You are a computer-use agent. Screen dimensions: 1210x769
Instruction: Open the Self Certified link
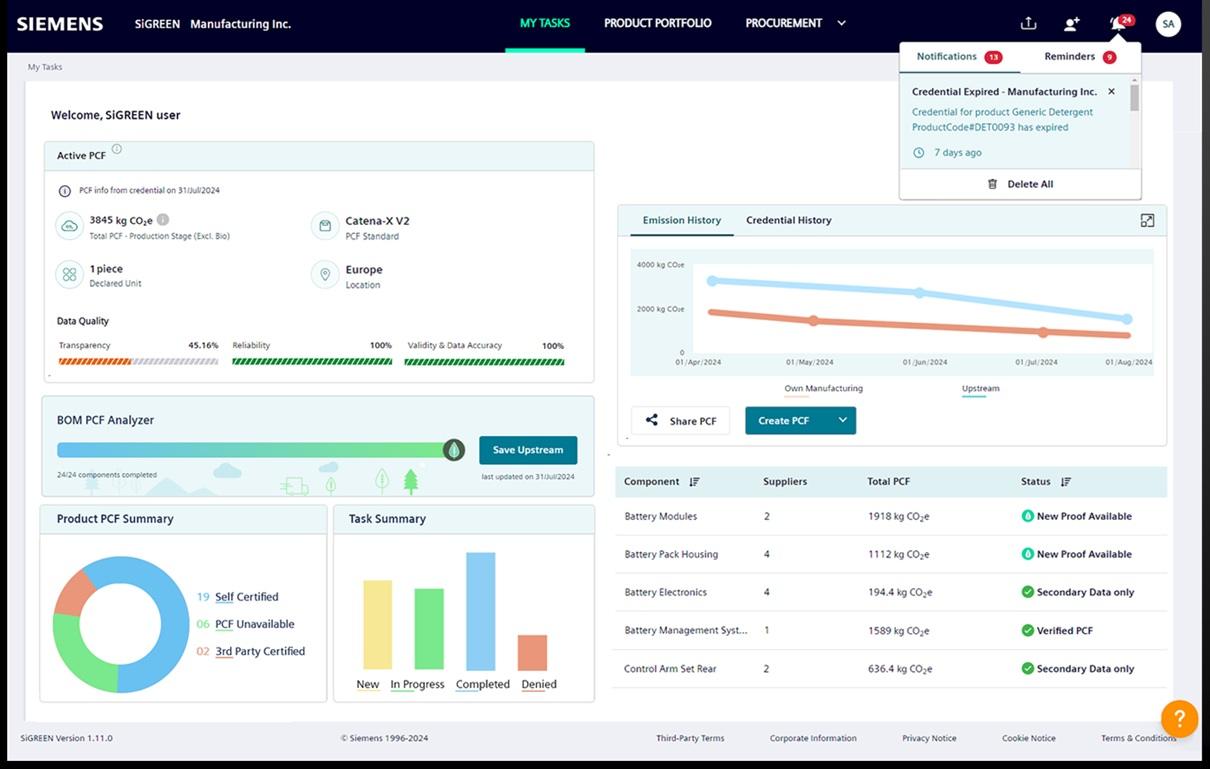249,596
